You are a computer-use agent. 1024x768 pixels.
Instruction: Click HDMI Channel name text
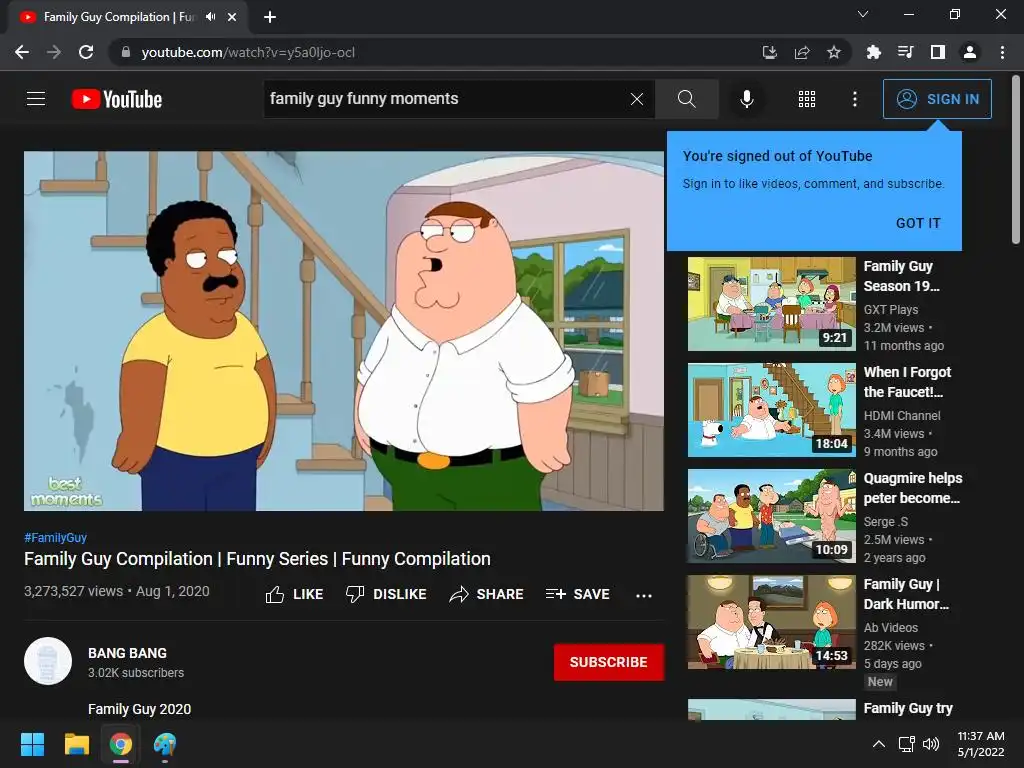902,415
